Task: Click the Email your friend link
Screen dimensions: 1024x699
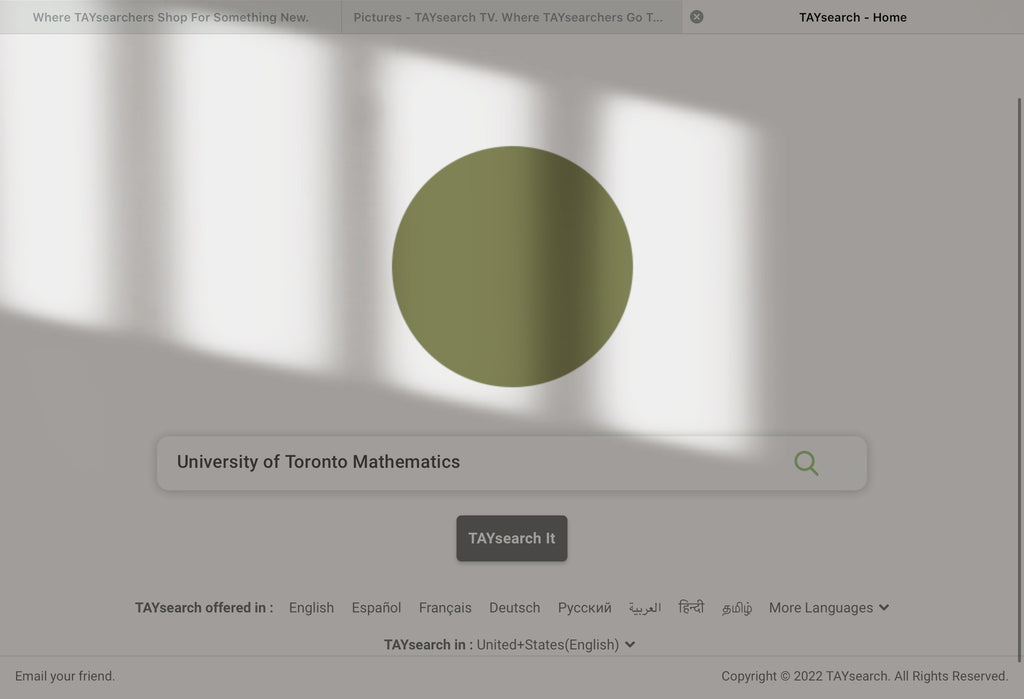Action: tap(65, 676)
